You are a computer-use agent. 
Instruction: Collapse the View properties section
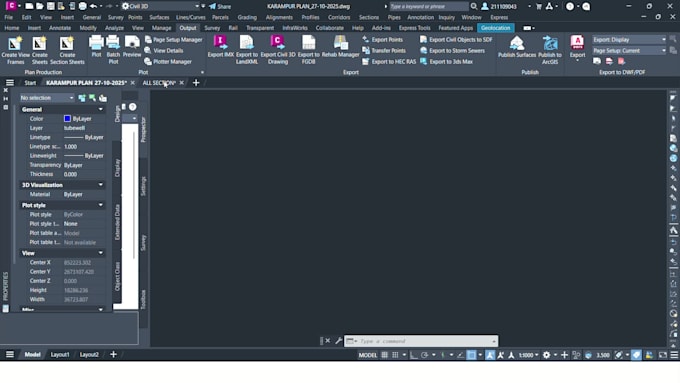point(101,253)
